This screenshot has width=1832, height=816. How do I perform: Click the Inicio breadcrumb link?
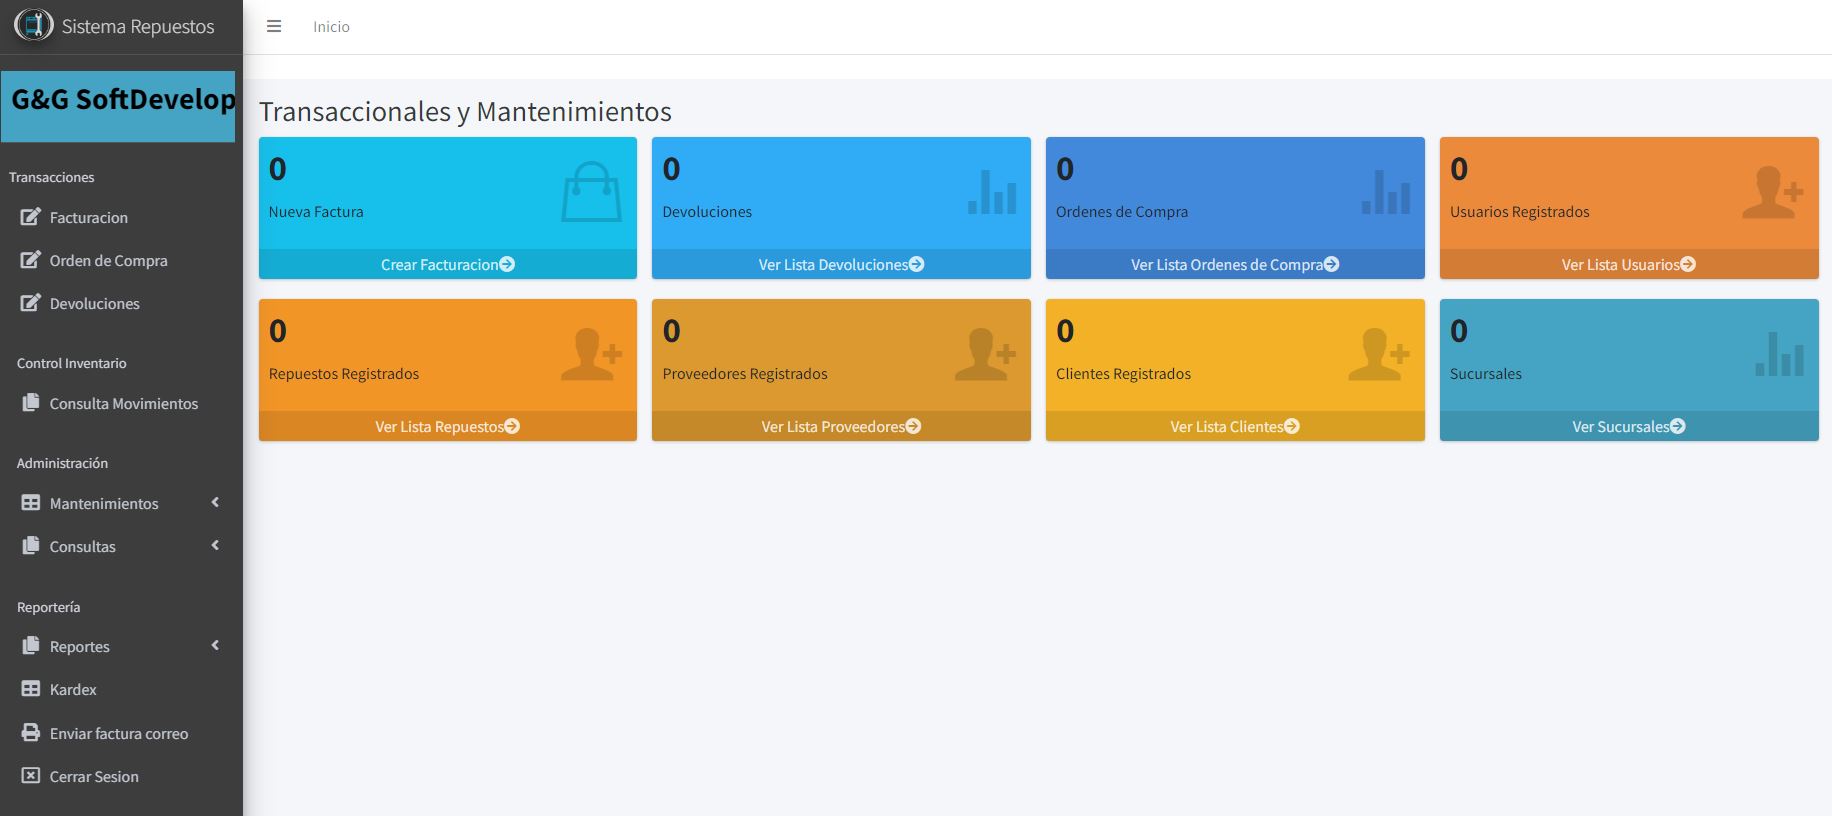[331, 27]
